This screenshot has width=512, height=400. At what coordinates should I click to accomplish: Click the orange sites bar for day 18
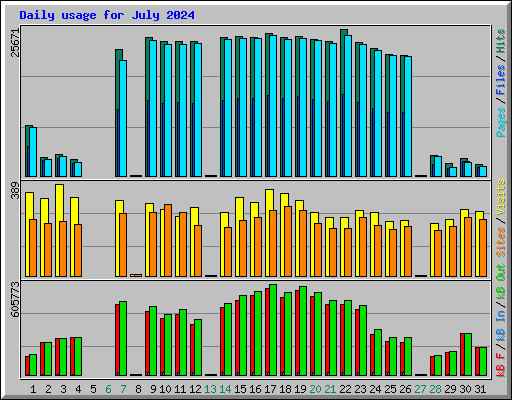[x=288, y=241]
